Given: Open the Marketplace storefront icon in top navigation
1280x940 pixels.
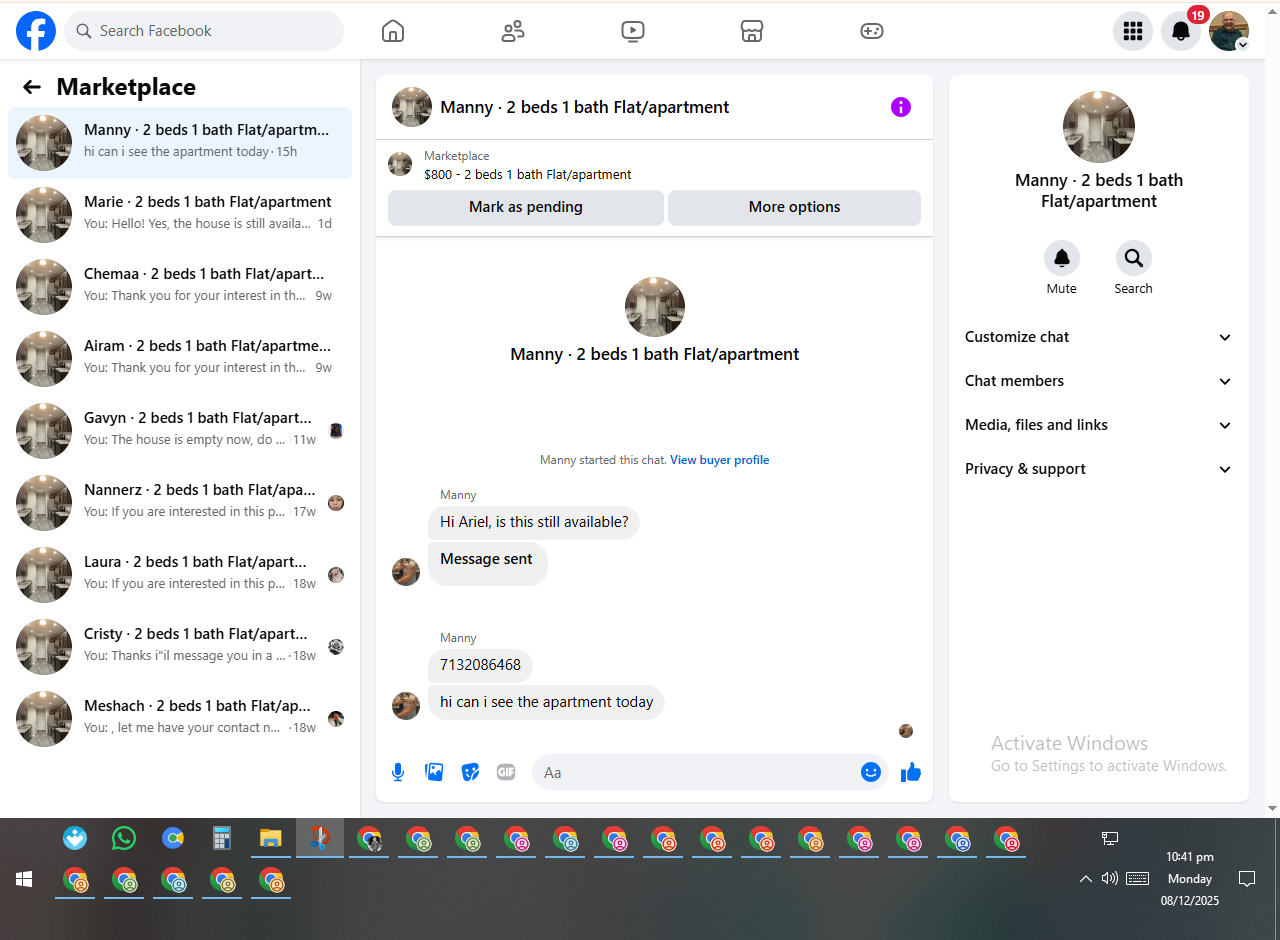Looking at the screenshot, I should [752, 31].
